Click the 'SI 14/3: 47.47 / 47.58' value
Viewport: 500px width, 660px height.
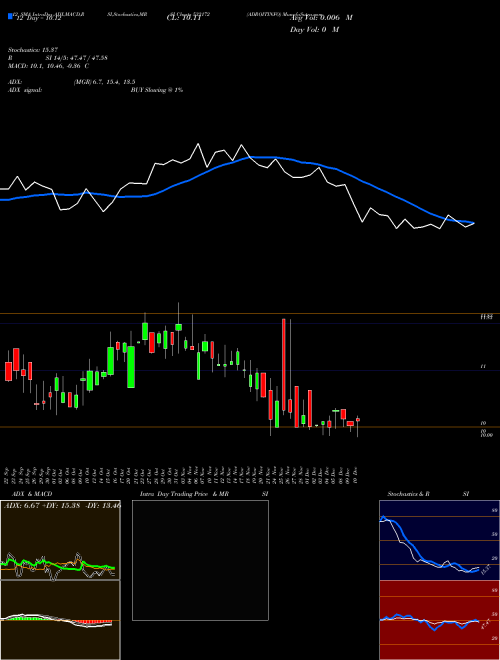point(77,58)
